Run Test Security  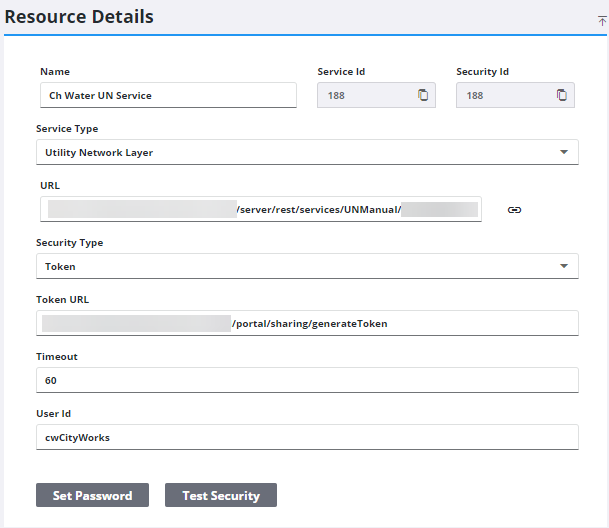coord(220,495)
